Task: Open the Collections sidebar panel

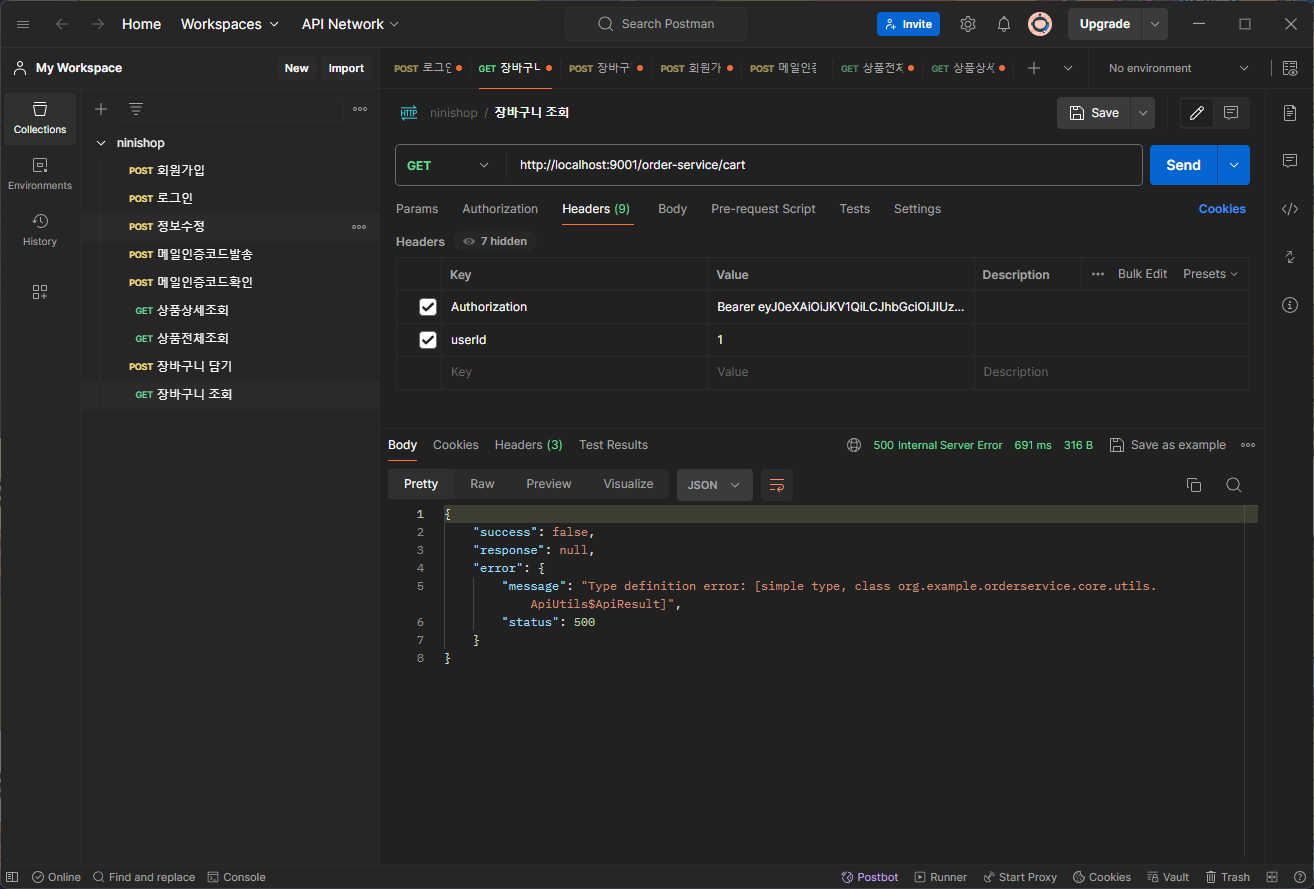Action: (40, 118)
